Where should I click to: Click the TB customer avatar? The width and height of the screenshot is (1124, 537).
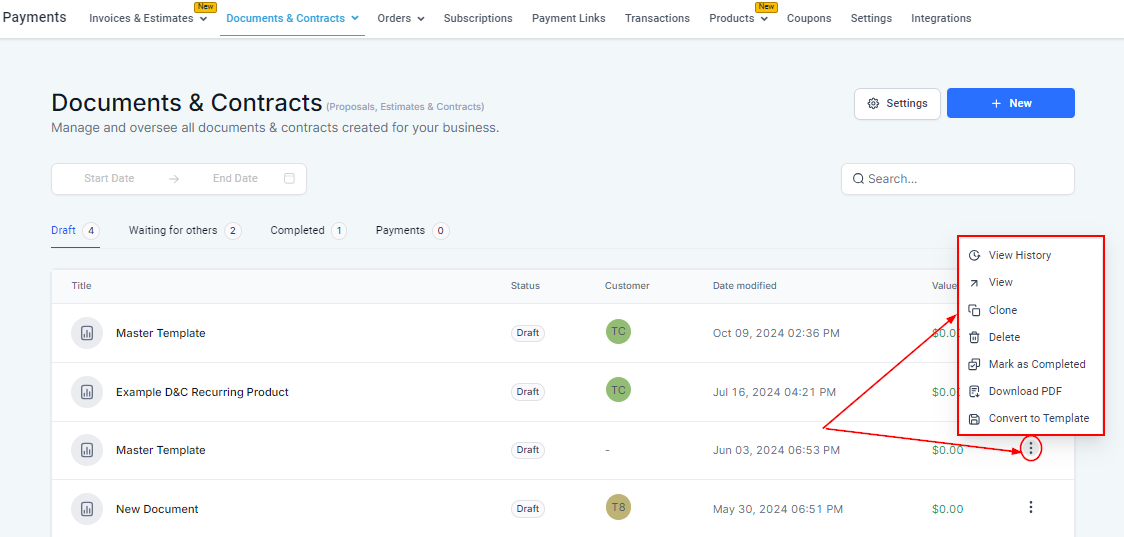[x=618, y=508]
